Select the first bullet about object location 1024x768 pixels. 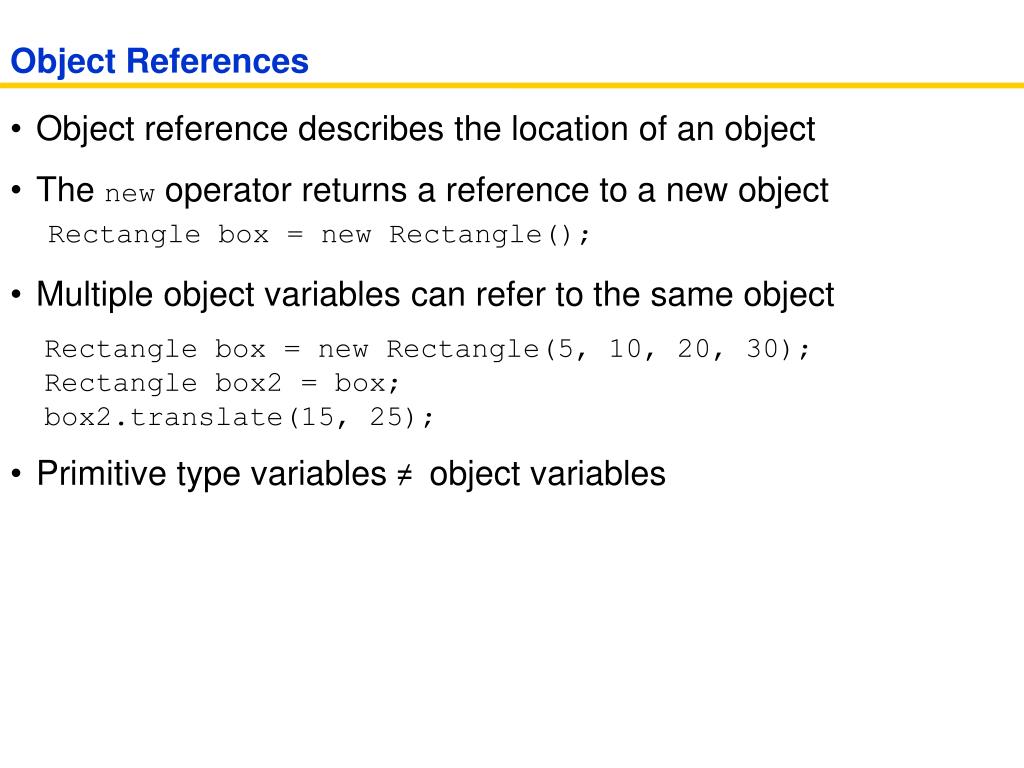point(425,129)
